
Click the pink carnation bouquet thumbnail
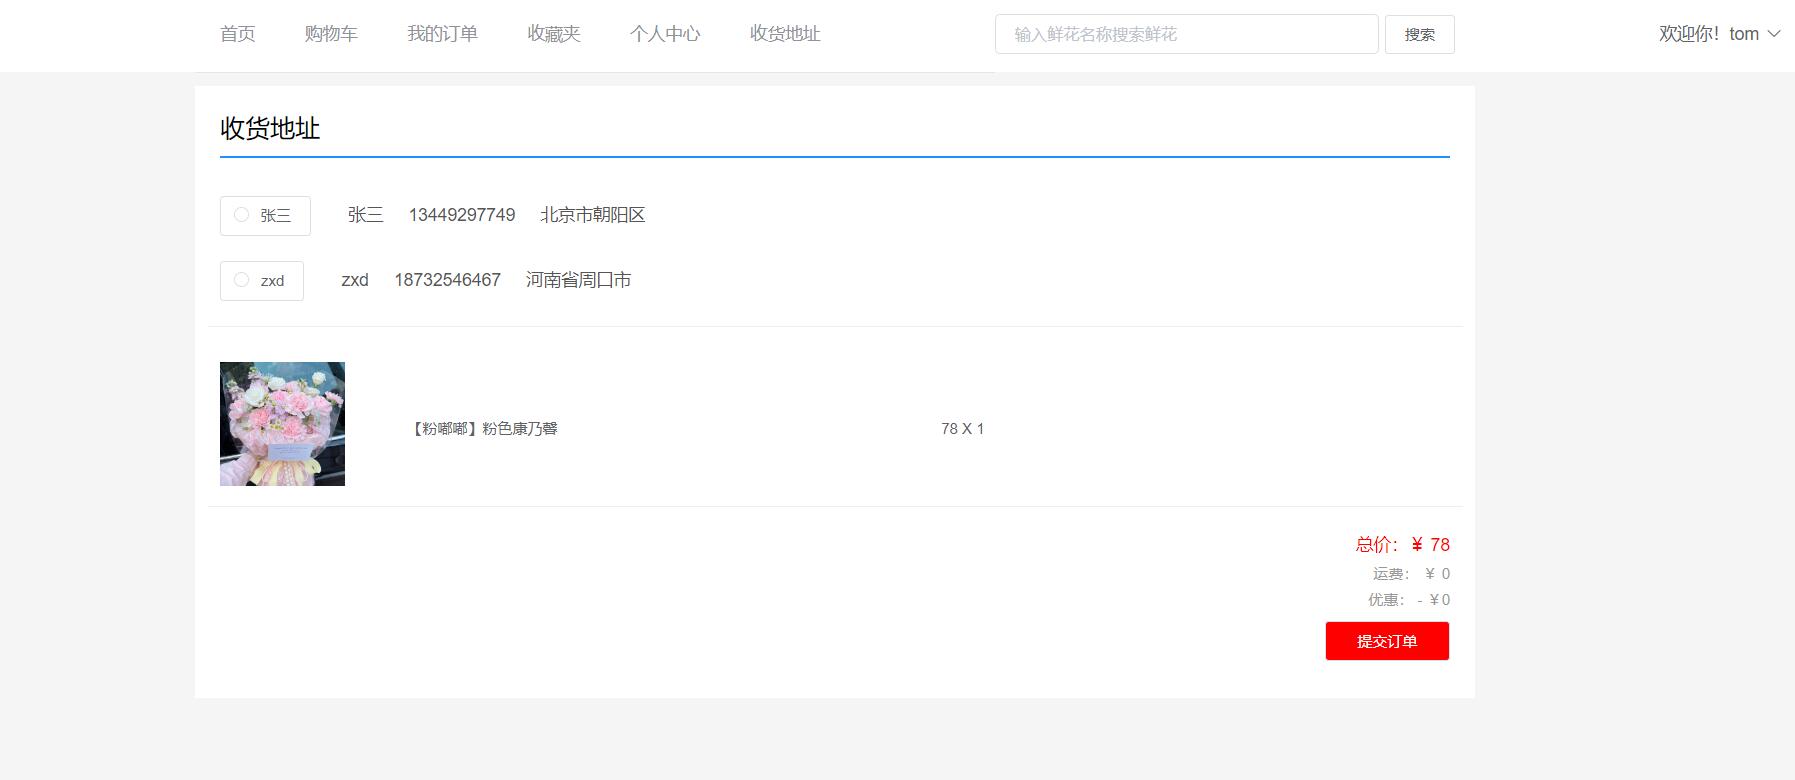(282, 424)
